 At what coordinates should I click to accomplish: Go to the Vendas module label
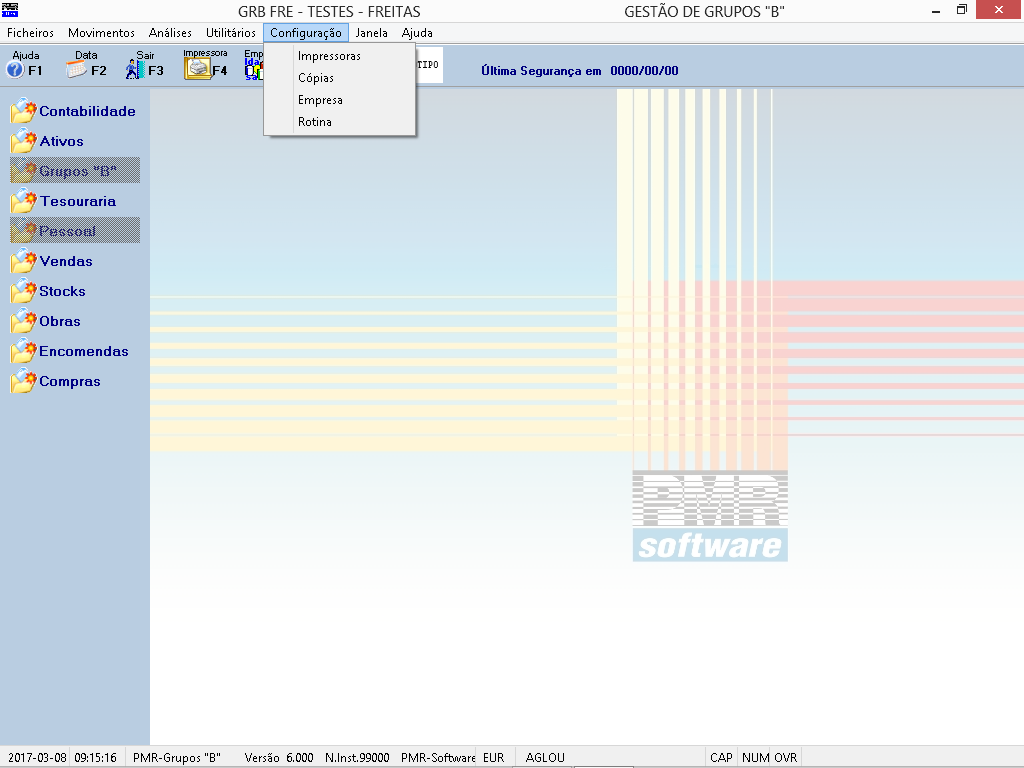coord(66,261)
